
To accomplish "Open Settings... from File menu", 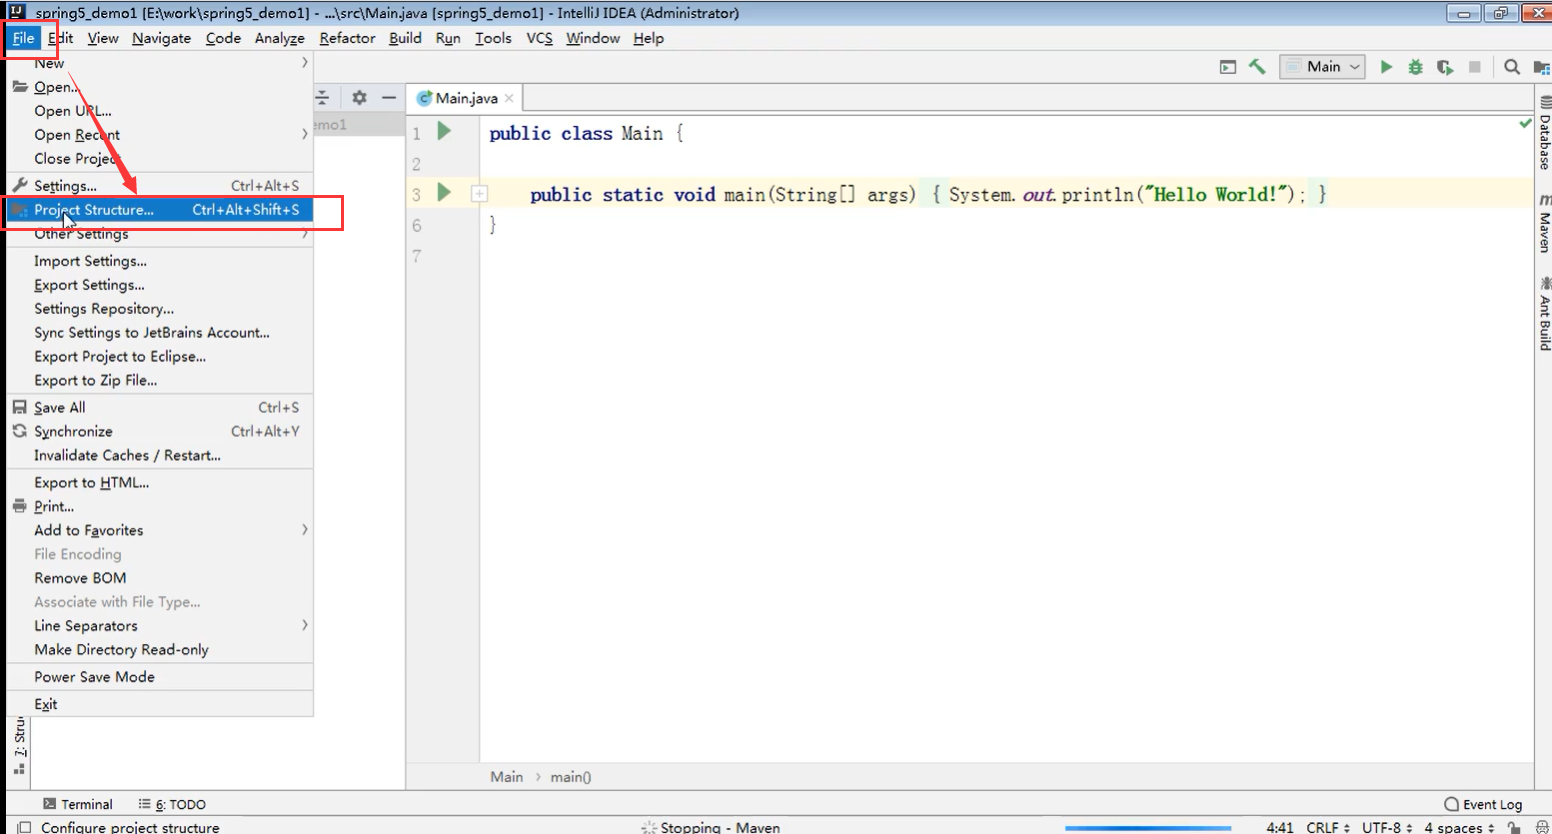I will pos(160,186).
